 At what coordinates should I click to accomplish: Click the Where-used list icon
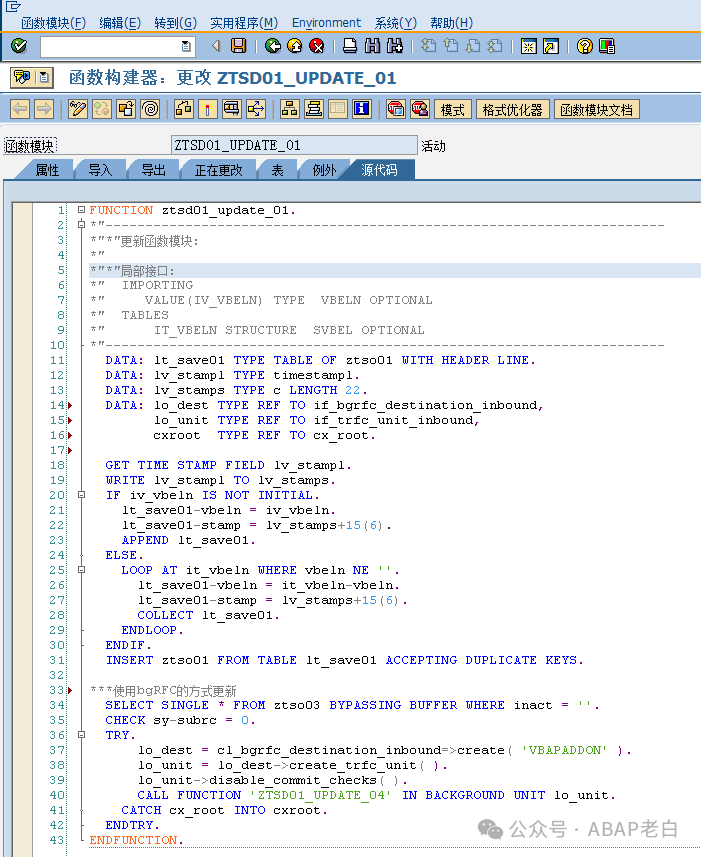256,109
